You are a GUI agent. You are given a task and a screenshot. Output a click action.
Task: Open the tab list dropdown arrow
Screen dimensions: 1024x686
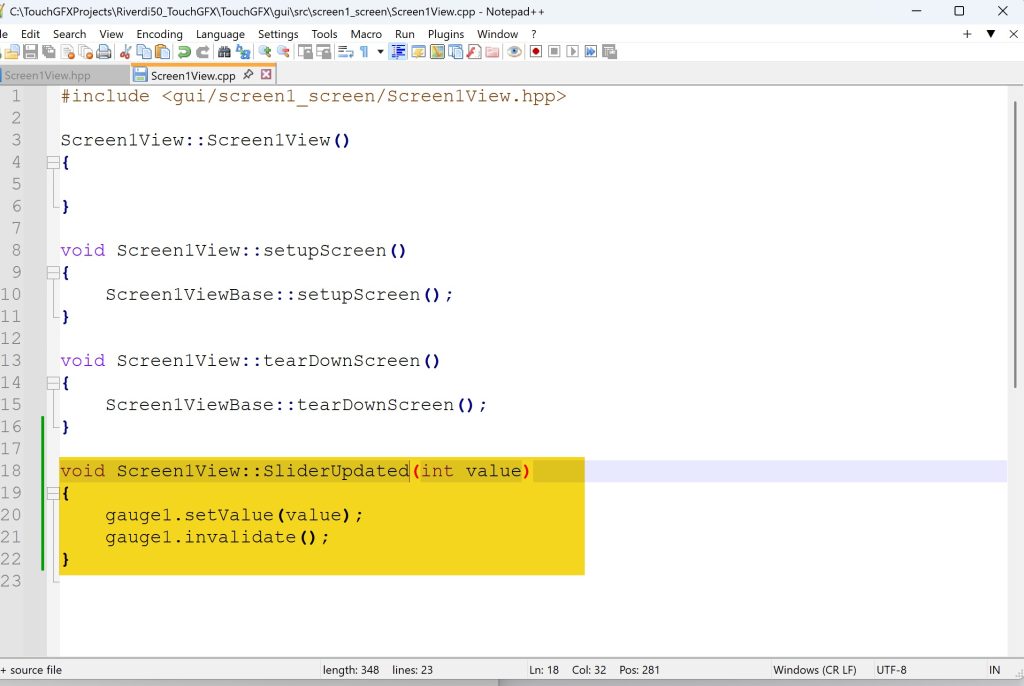pyautogui.click(x=991, y=34)
